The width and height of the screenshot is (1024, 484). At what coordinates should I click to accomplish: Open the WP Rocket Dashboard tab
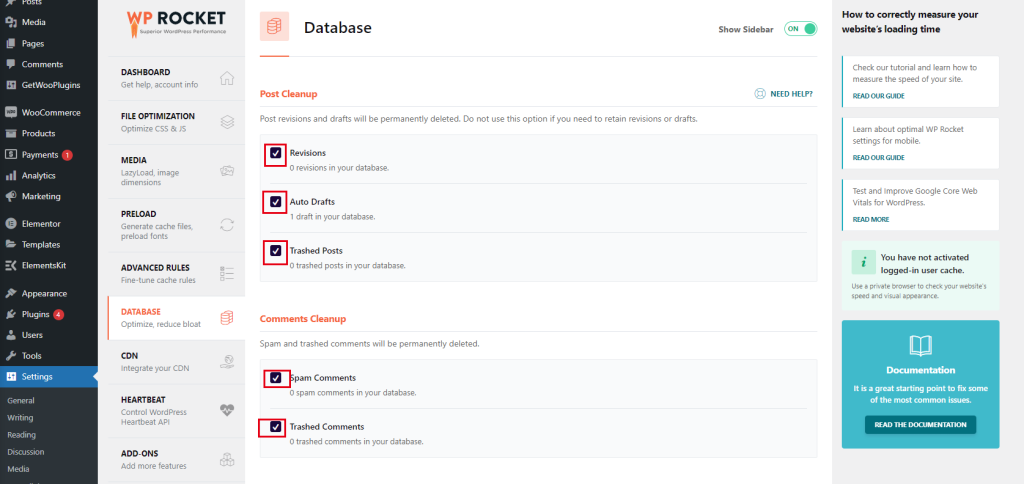(176, 78)
